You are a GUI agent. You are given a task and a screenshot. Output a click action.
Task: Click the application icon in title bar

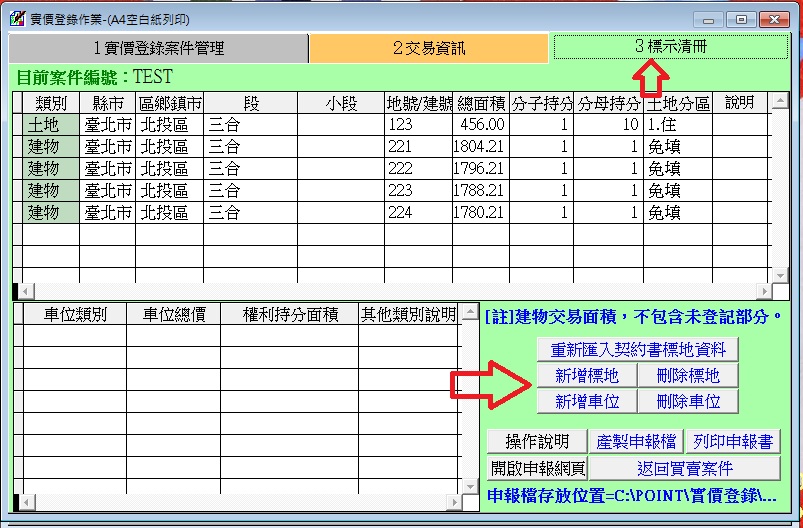pyautogui.click(x=15, y=18)
